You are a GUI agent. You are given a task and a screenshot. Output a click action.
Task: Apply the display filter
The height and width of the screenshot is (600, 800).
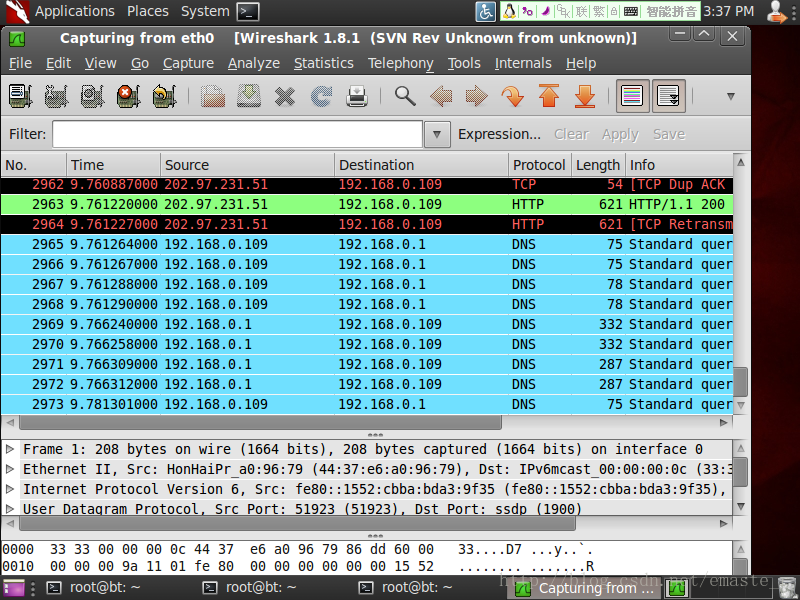[x=620, y=134]
